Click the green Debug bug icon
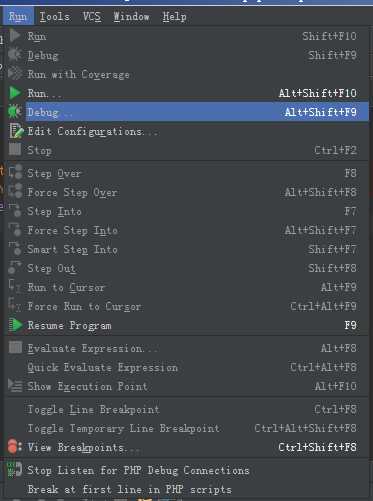Image resolution: width=373 pixels, height=501 pixels. pos(15,112)
